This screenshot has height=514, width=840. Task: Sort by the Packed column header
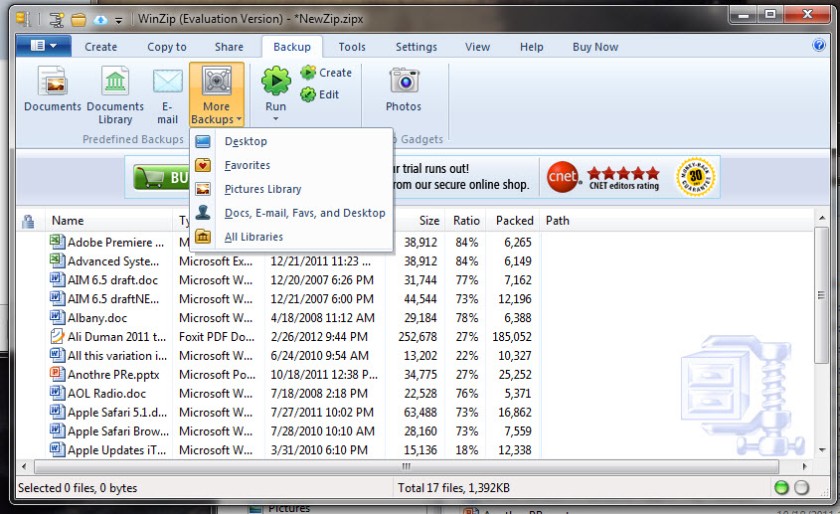514,221
